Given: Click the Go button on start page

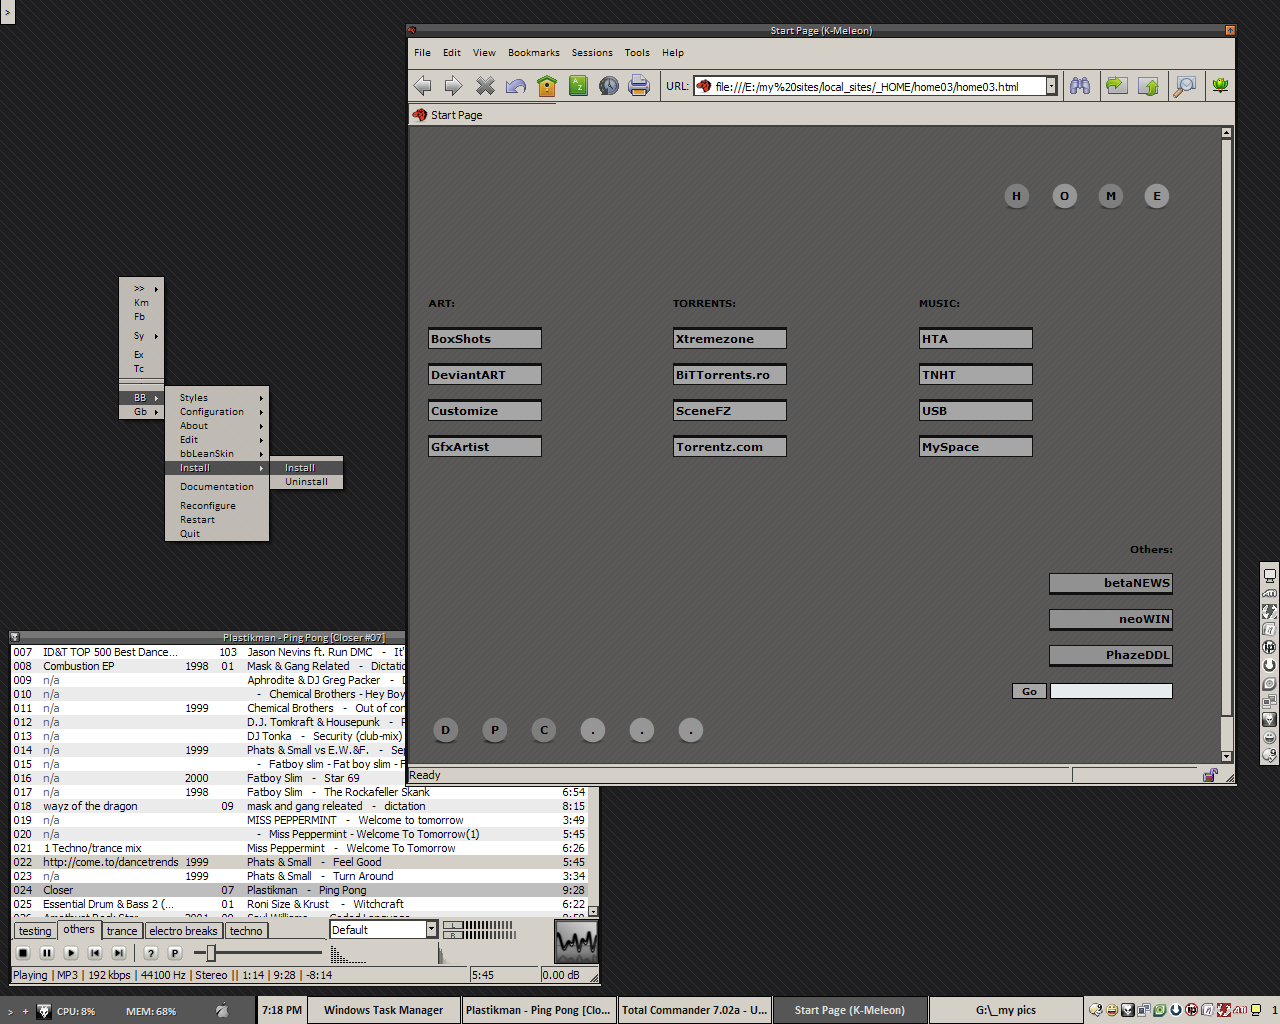Looking at the screenshot, I should [1029, 691].
